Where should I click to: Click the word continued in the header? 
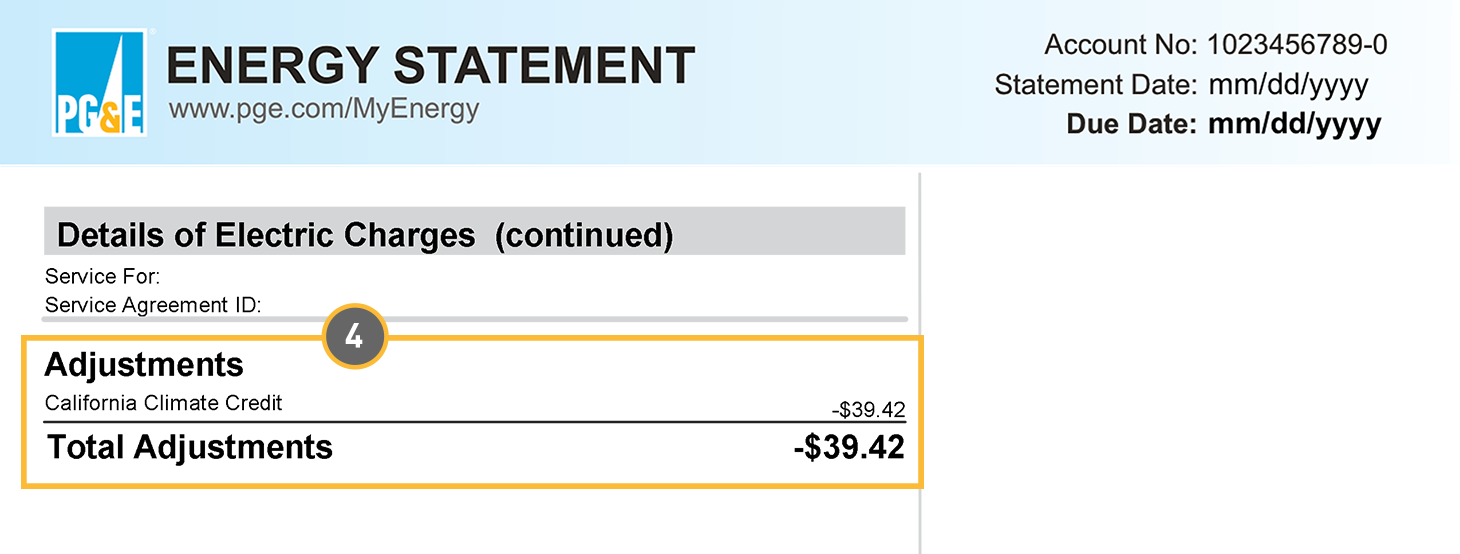584,236
